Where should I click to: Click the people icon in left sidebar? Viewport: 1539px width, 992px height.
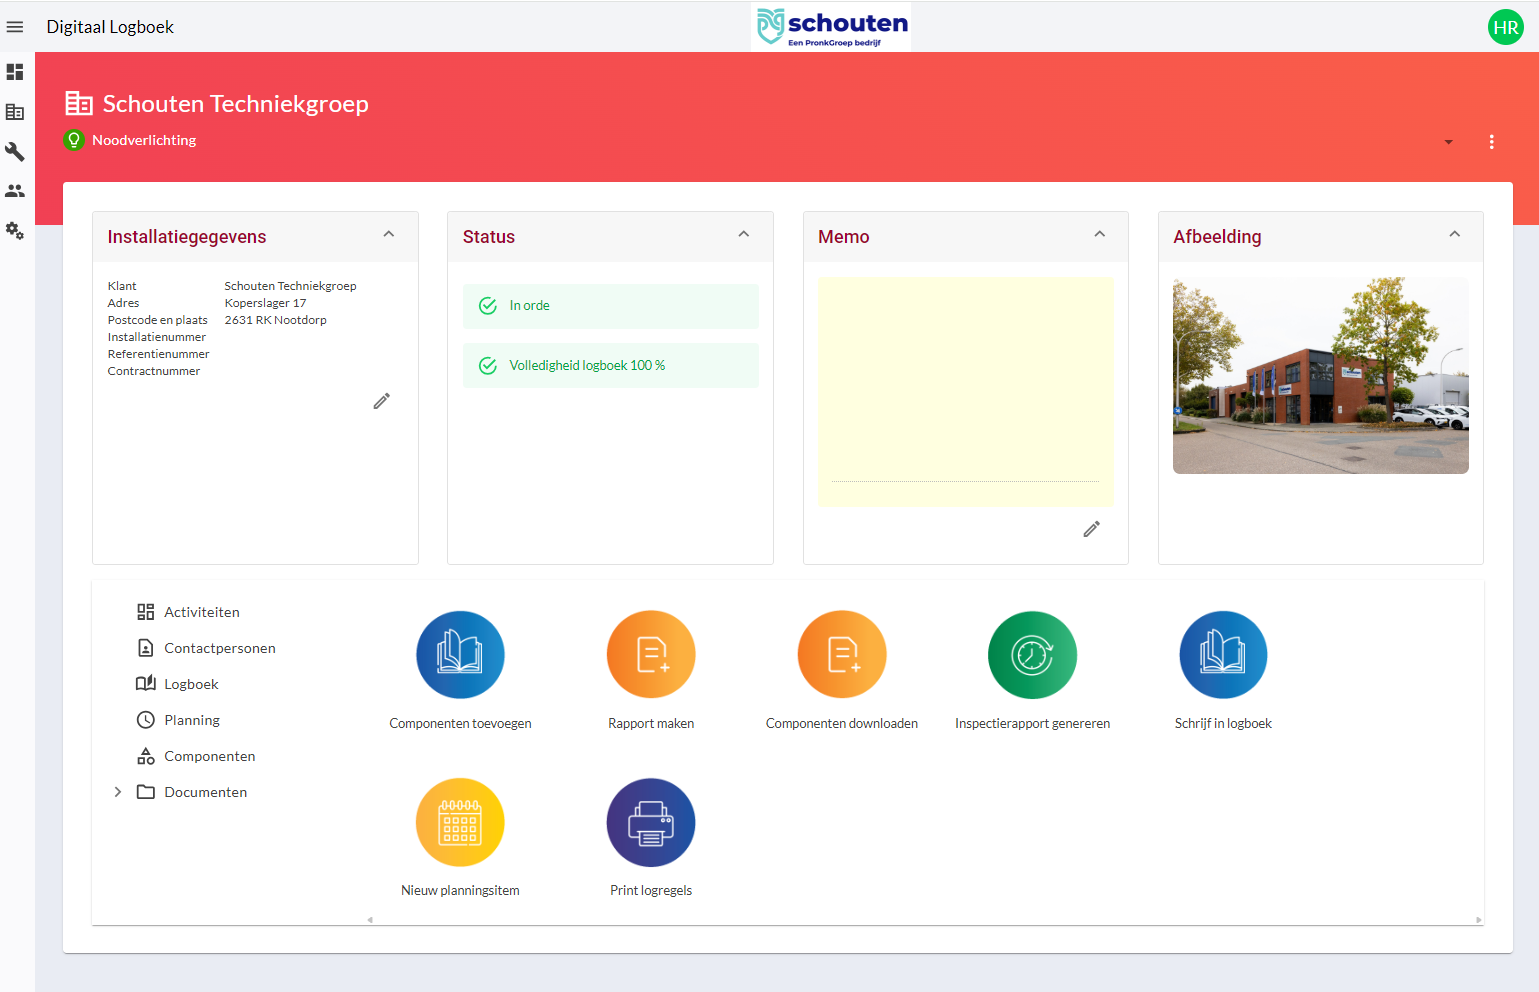(x=15, y=190)
